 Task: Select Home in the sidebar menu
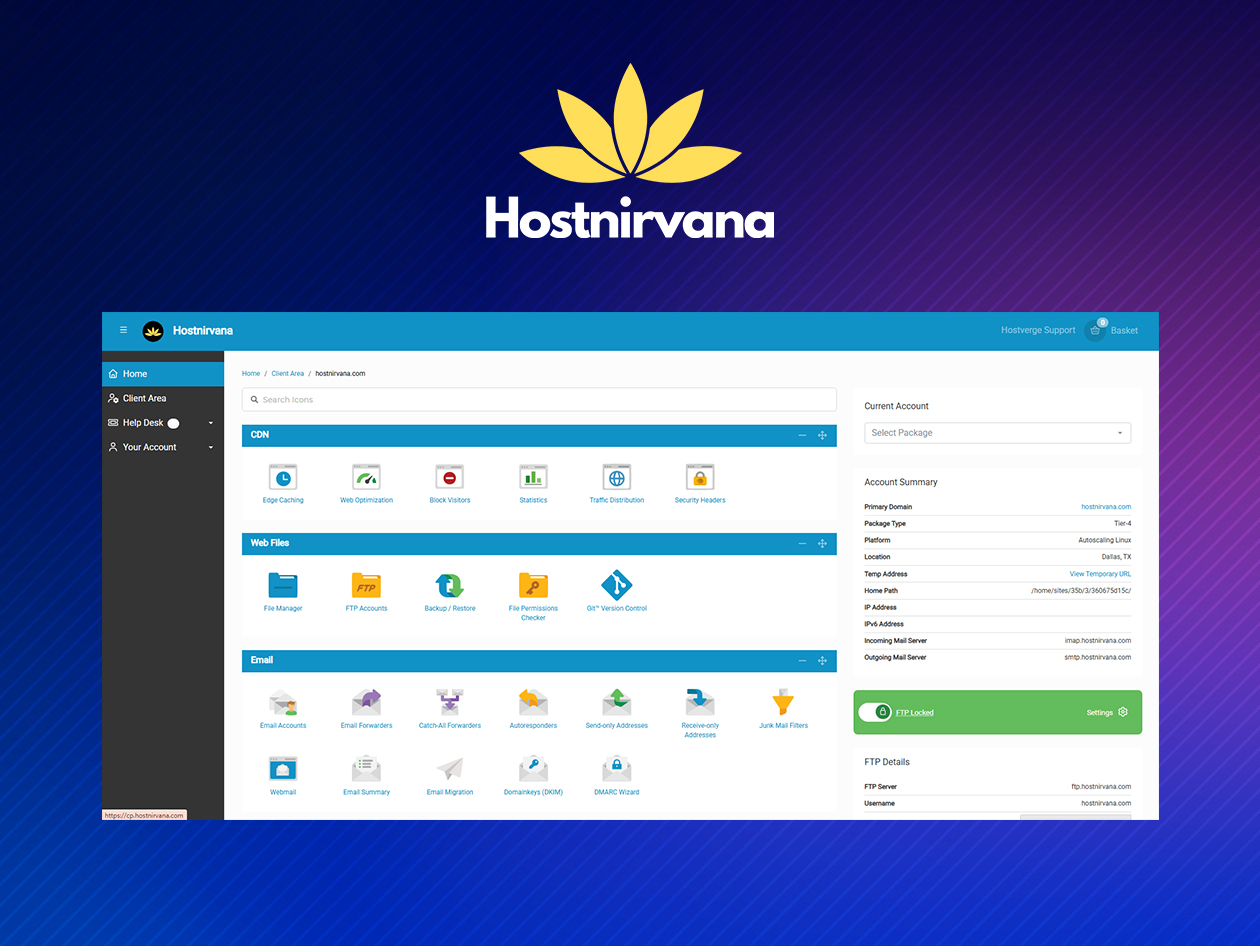[x=133, y=373]
